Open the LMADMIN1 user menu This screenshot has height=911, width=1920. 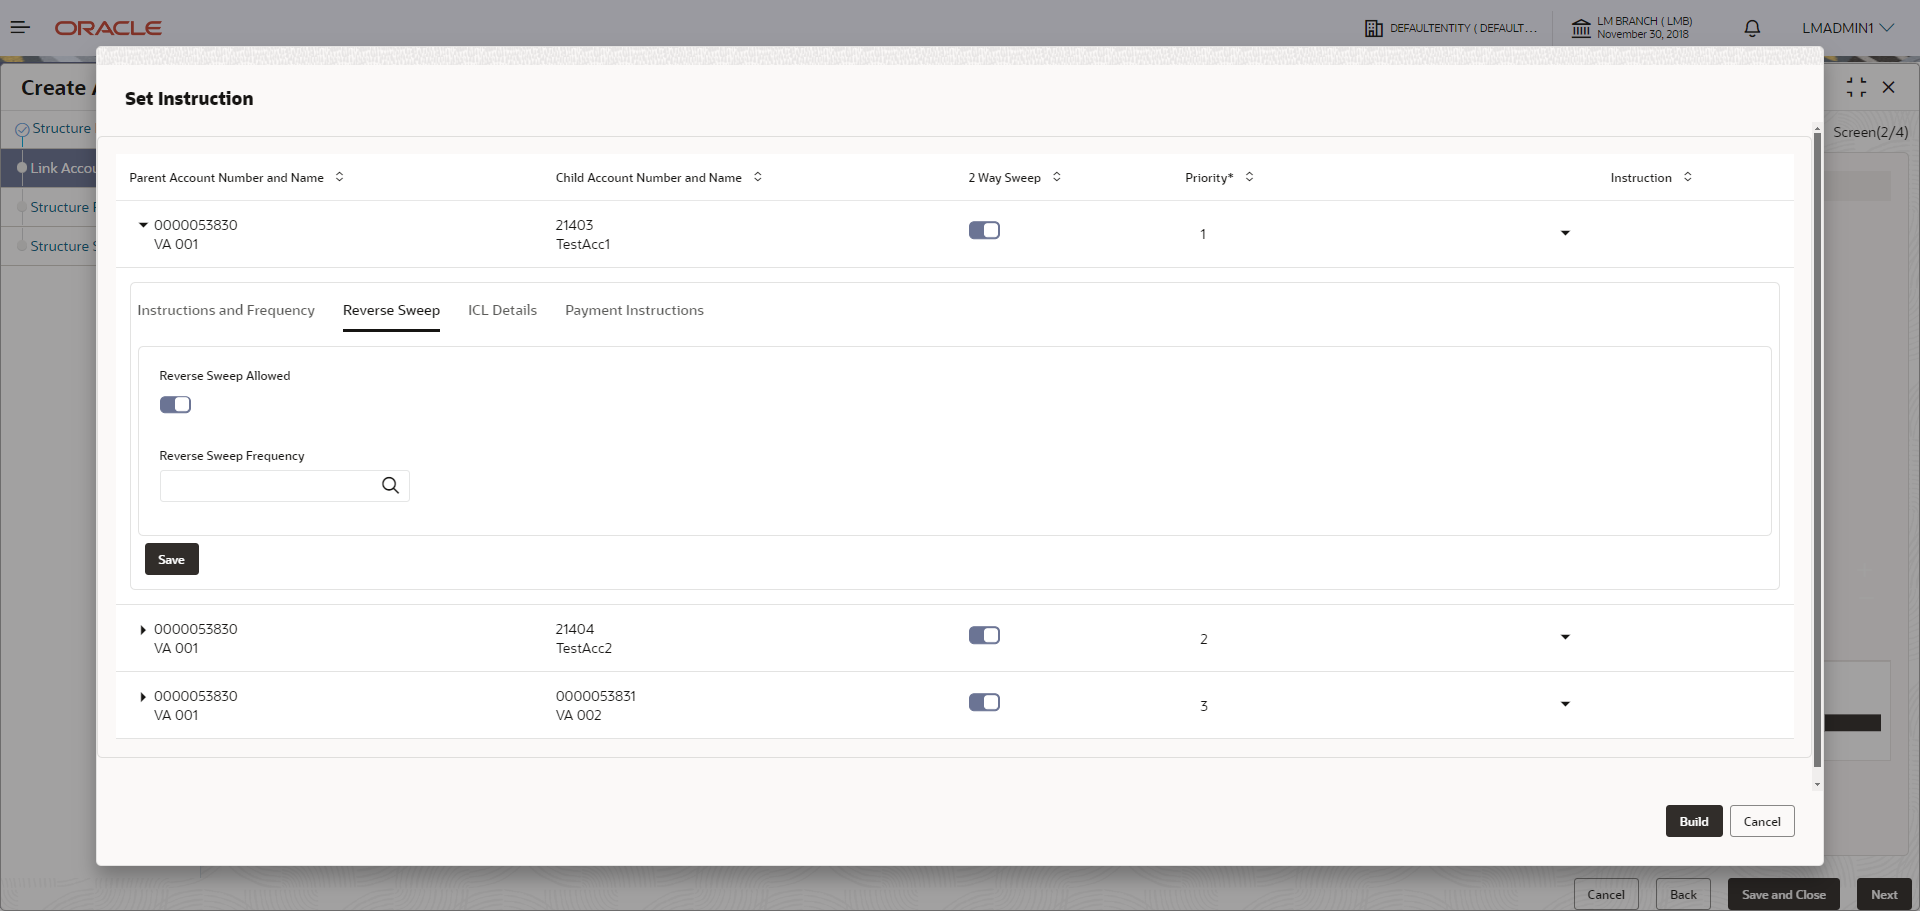coord(1847,28)
